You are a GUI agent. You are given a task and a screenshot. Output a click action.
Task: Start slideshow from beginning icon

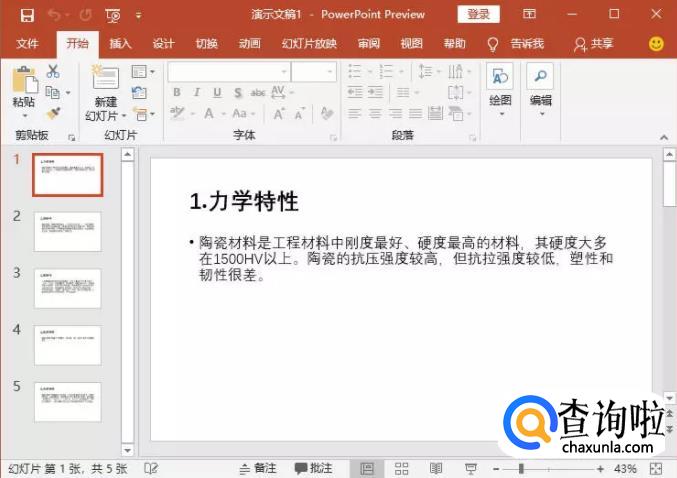[x=113, y=16]
